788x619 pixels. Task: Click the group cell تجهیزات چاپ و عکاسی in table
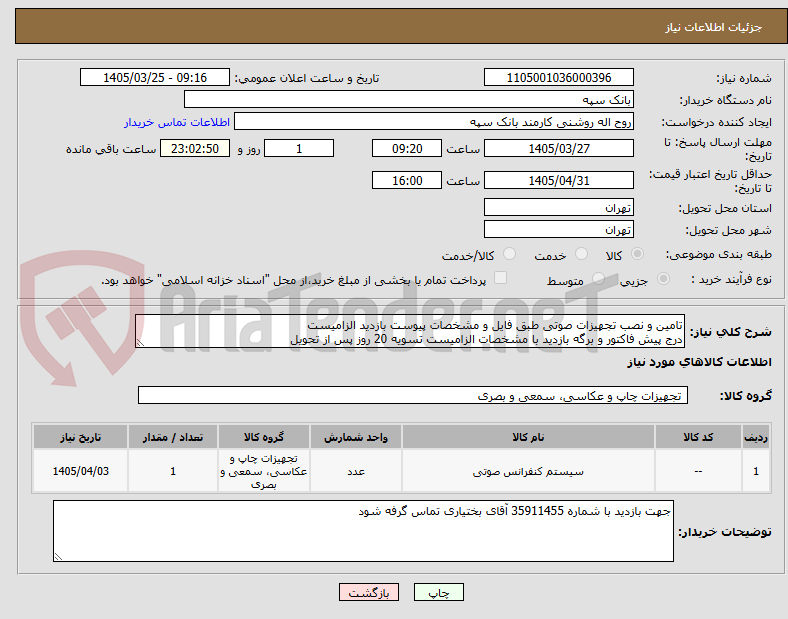pyautogui.click(x=264, y=471)
